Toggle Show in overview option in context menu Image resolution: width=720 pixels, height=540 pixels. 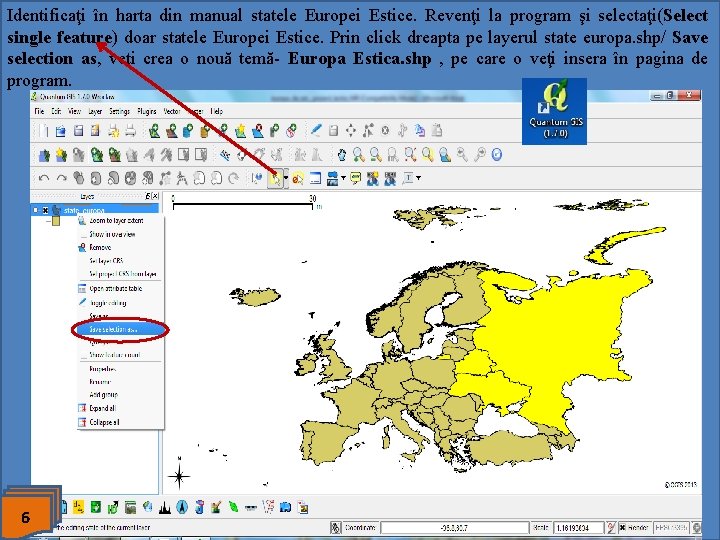point(112,234)
